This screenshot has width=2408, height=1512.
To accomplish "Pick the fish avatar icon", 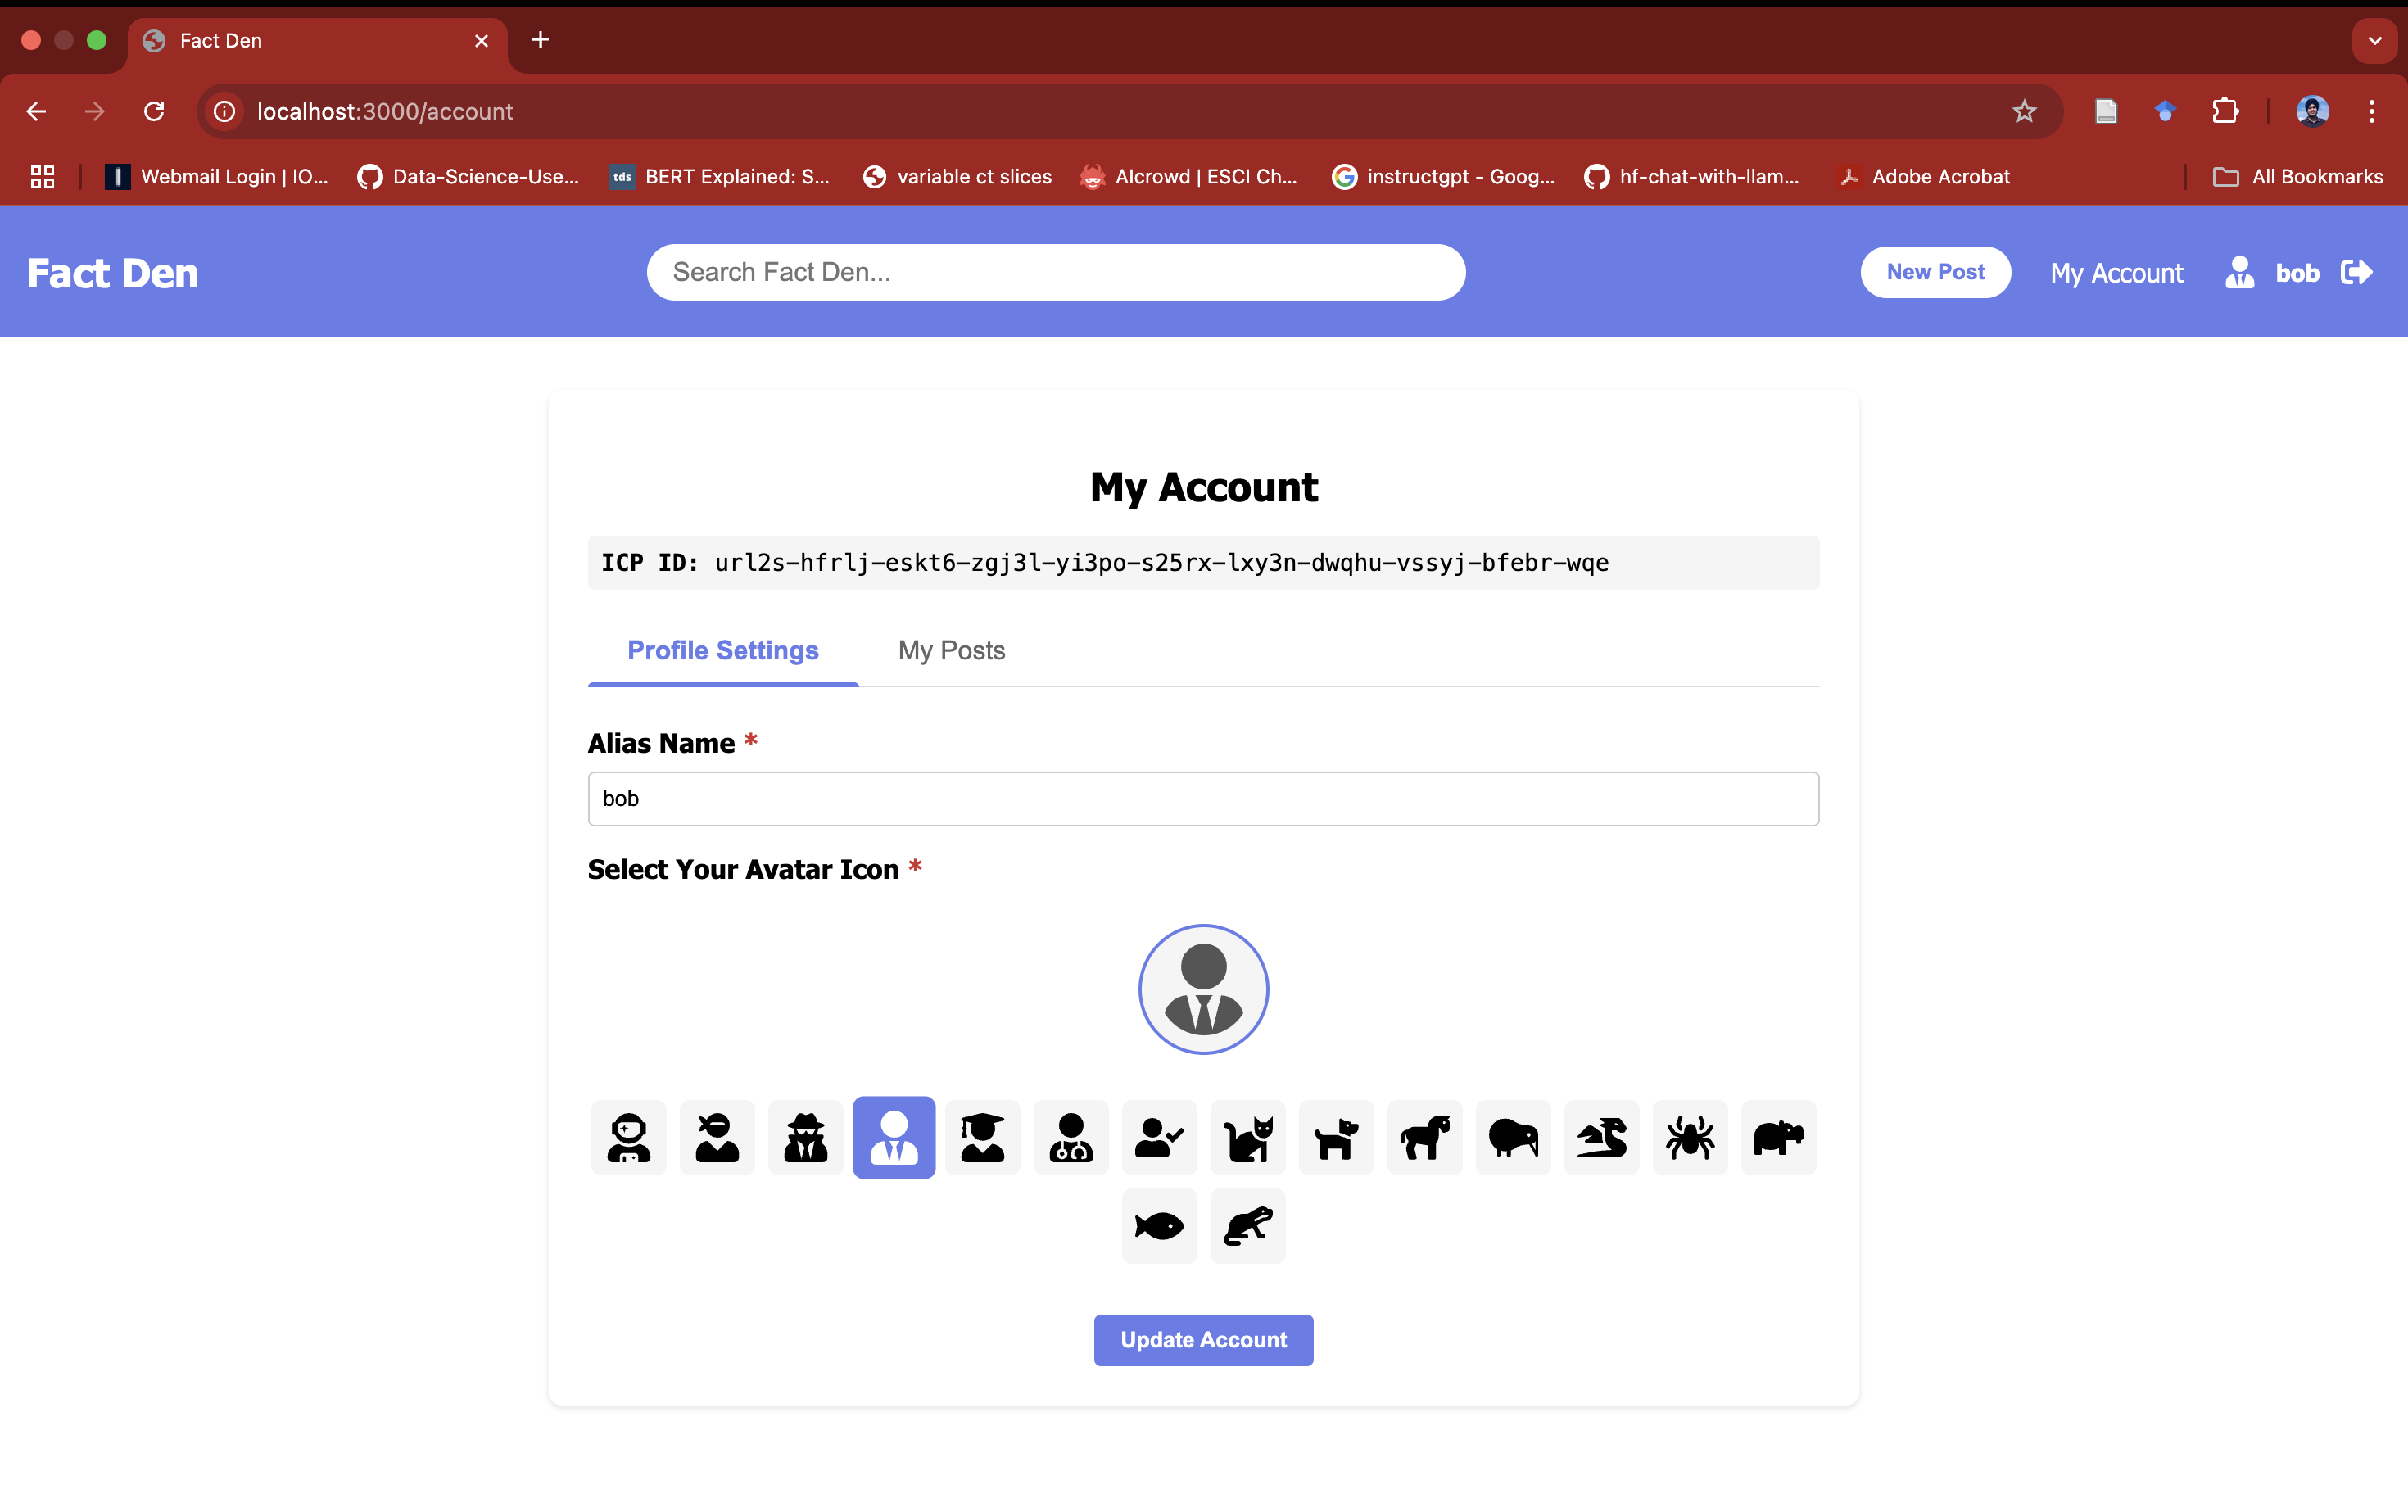I will click(x=1159, y=1225).
